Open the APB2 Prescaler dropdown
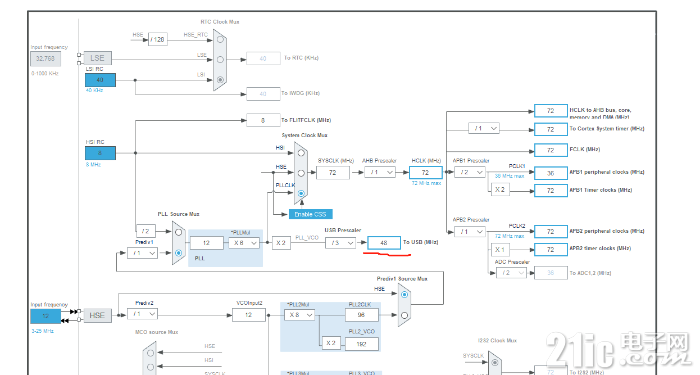 click(x=470, y=231)
